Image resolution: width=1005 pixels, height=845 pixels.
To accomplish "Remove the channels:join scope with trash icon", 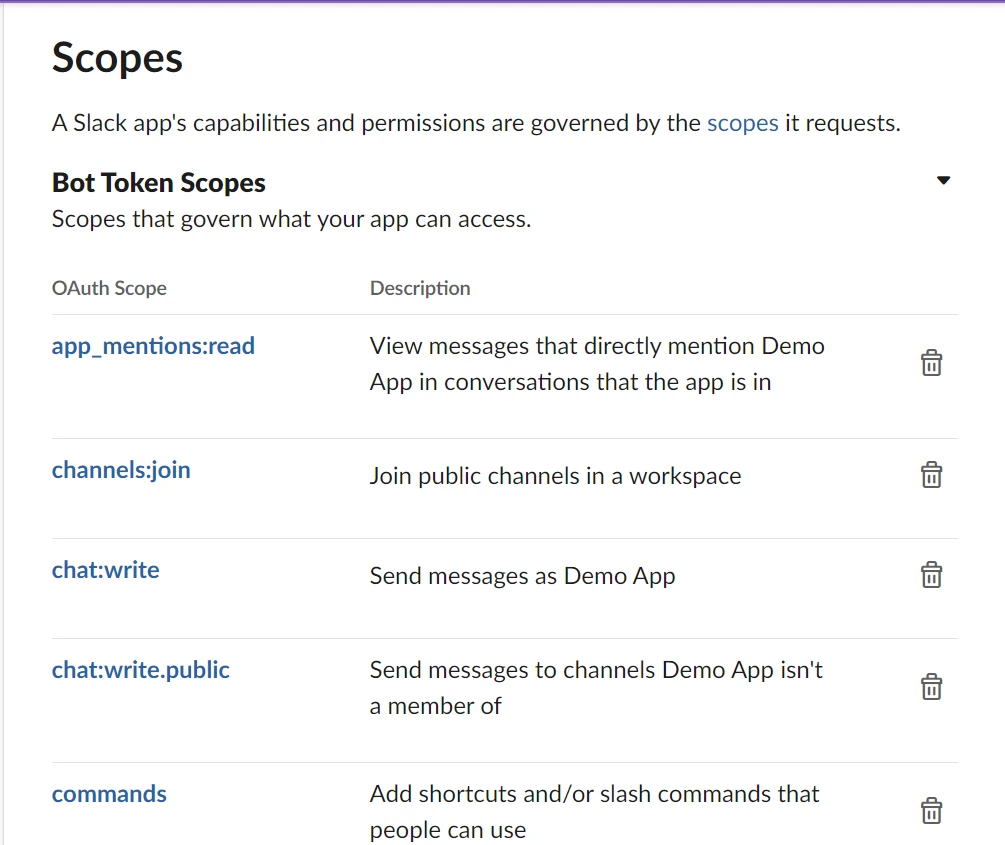I will 931,474.
